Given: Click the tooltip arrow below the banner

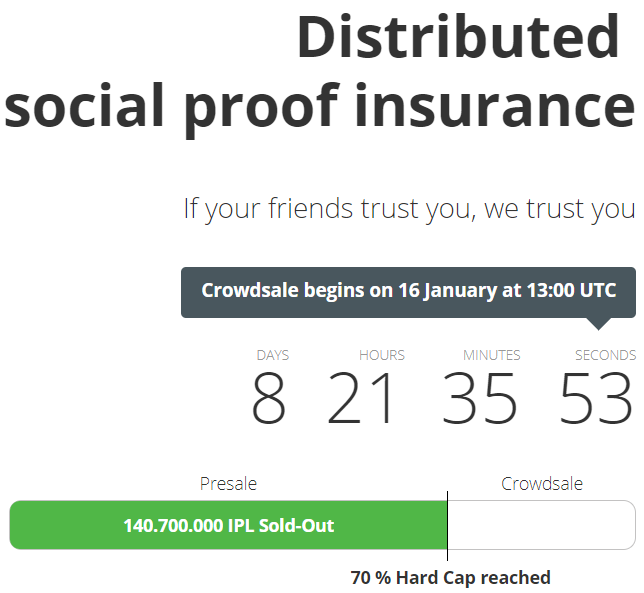Looking at the screenshot, I should pyautogui.click(x=599, y=324).
